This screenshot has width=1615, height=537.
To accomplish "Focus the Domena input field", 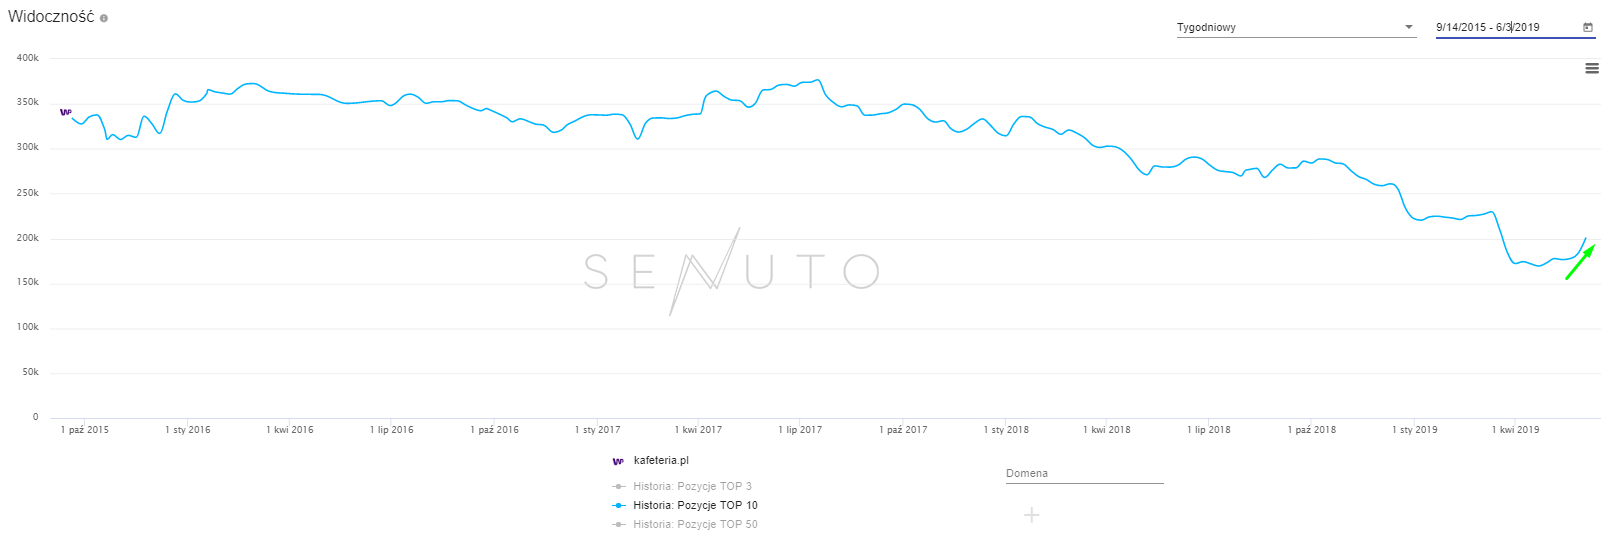I will click(1084, 474).
